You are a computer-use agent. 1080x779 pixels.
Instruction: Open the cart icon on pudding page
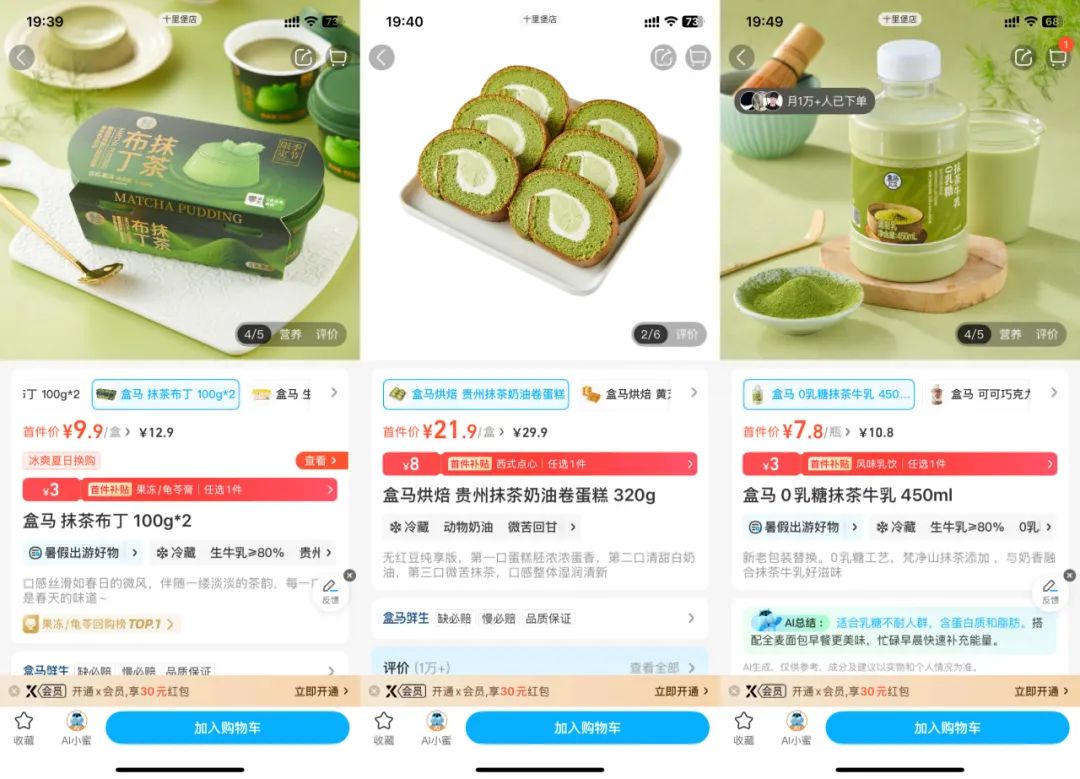click(338, 57)
